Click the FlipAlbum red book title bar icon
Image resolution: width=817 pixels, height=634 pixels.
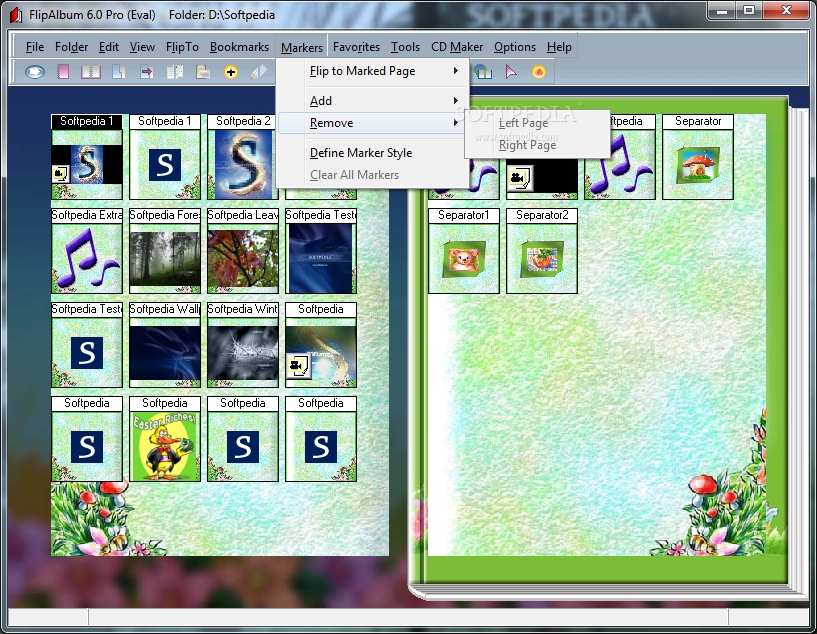tap(16, 15)
